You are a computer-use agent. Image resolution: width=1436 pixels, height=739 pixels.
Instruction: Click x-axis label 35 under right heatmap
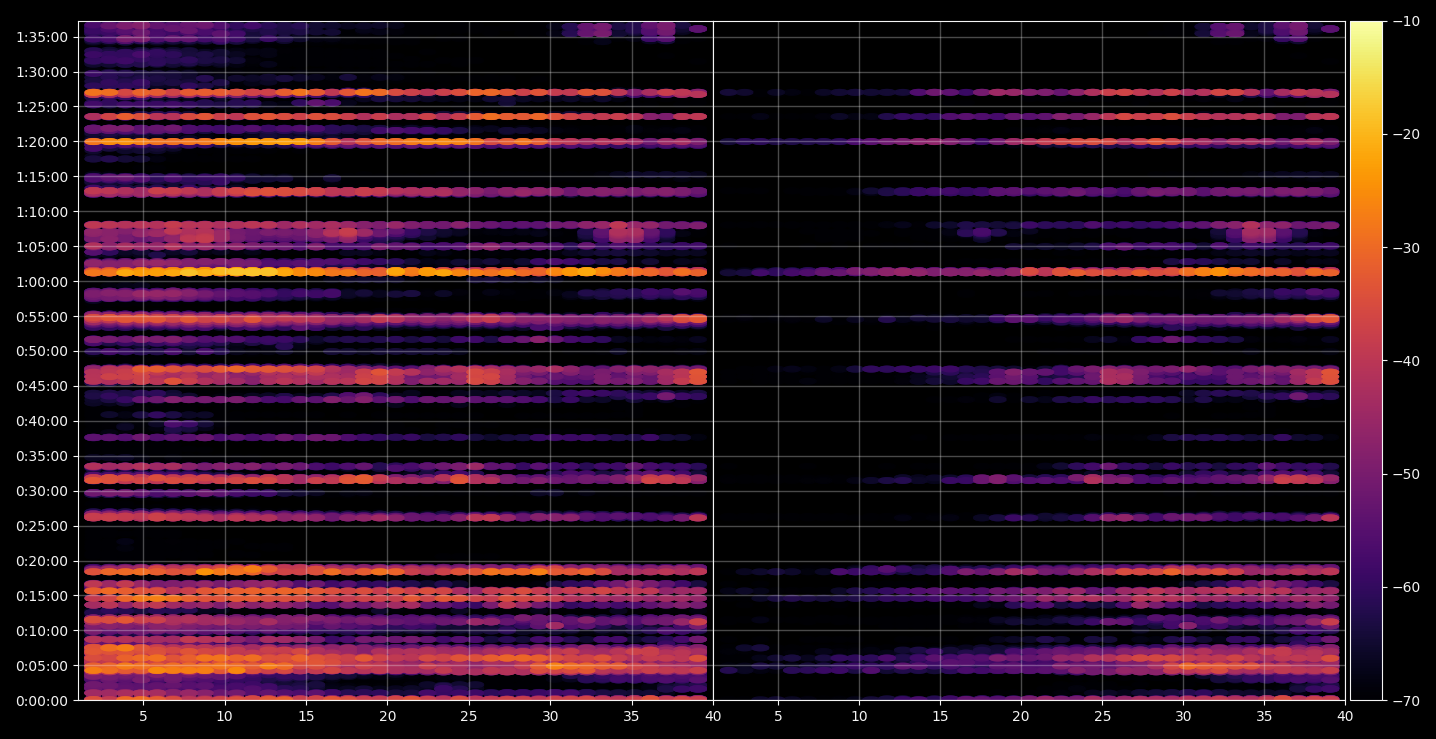coord(1265,717)
